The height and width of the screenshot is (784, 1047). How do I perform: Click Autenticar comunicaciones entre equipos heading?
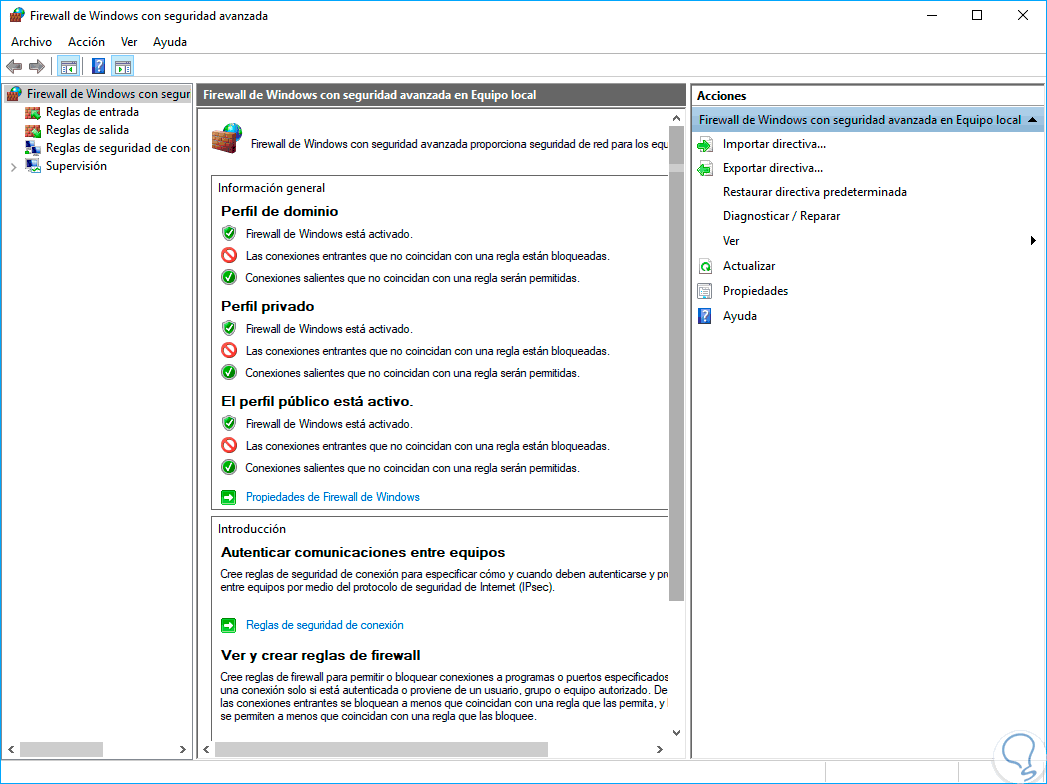(363, 553)
